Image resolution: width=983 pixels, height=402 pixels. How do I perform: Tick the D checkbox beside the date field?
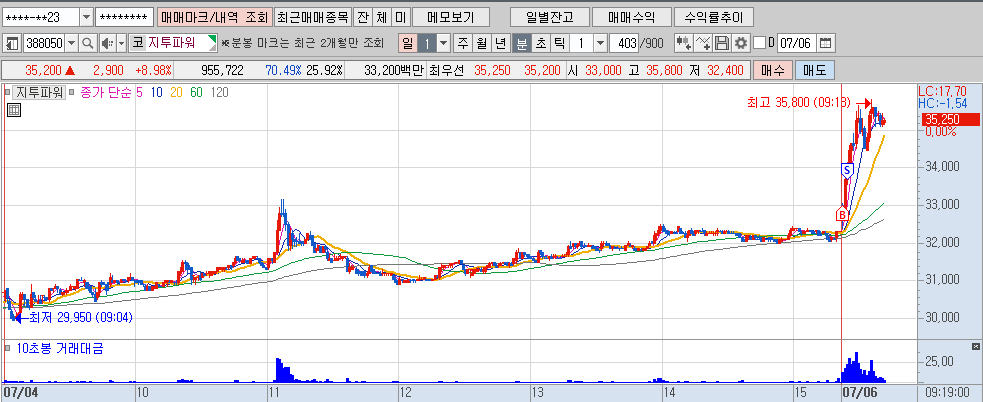point(759,43)
